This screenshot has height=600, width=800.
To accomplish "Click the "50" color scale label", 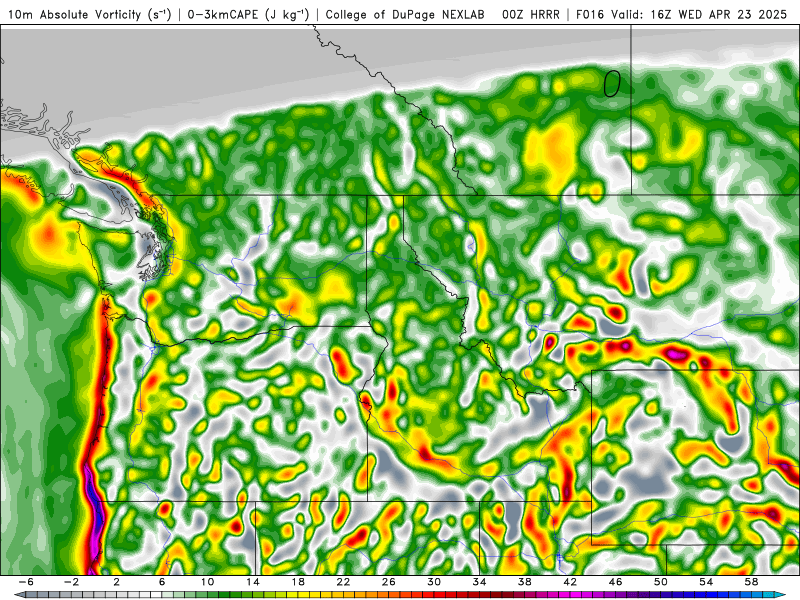I will point(661,582).
